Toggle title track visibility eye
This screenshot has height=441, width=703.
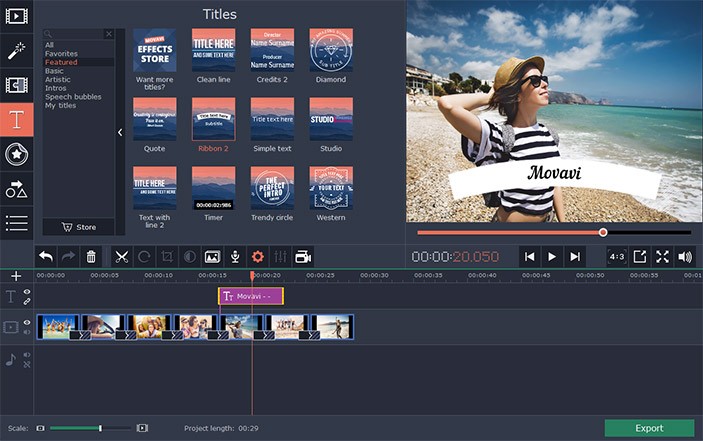pyautogui.click(x=27, y=292)
